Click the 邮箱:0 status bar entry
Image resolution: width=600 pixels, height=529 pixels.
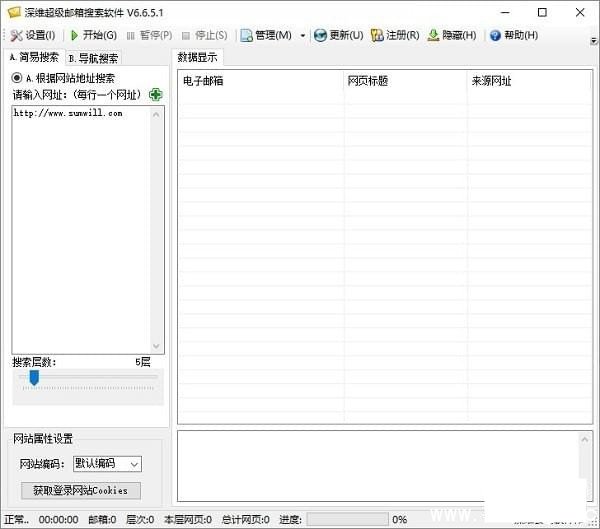pos(102,520)
